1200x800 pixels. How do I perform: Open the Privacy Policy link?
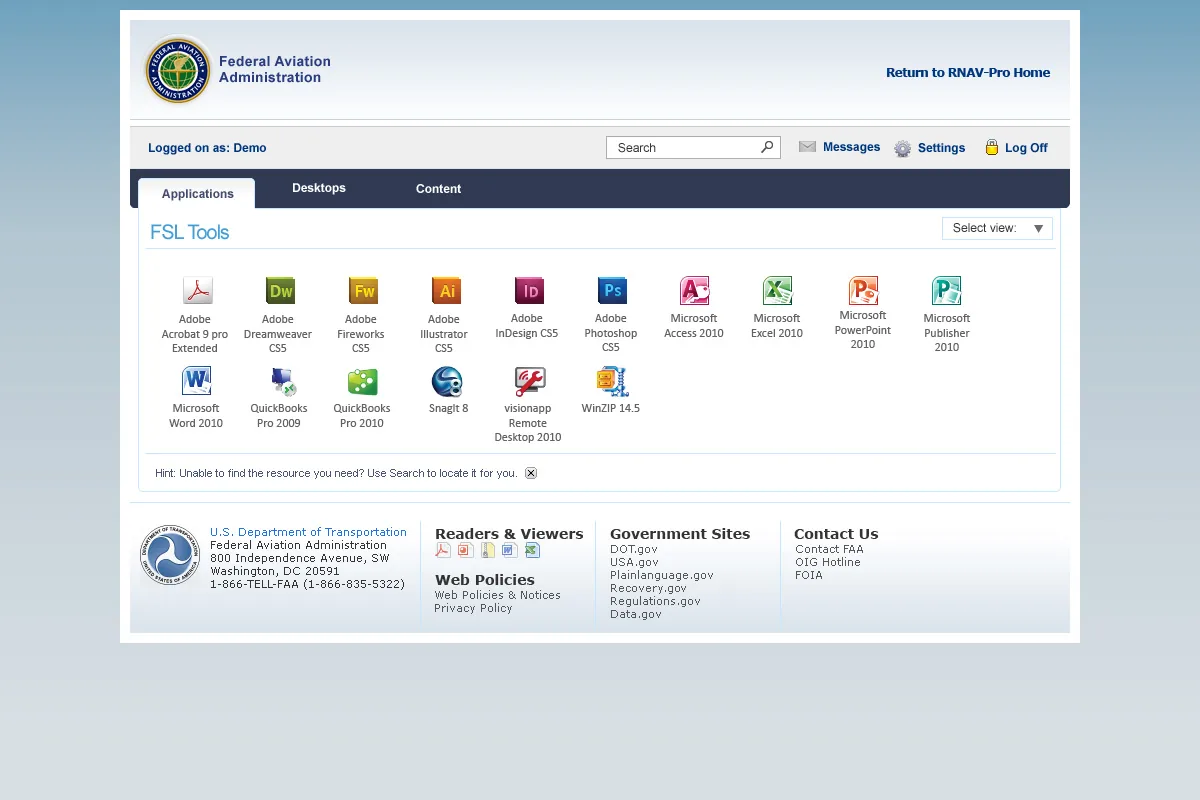click(473, 608)
